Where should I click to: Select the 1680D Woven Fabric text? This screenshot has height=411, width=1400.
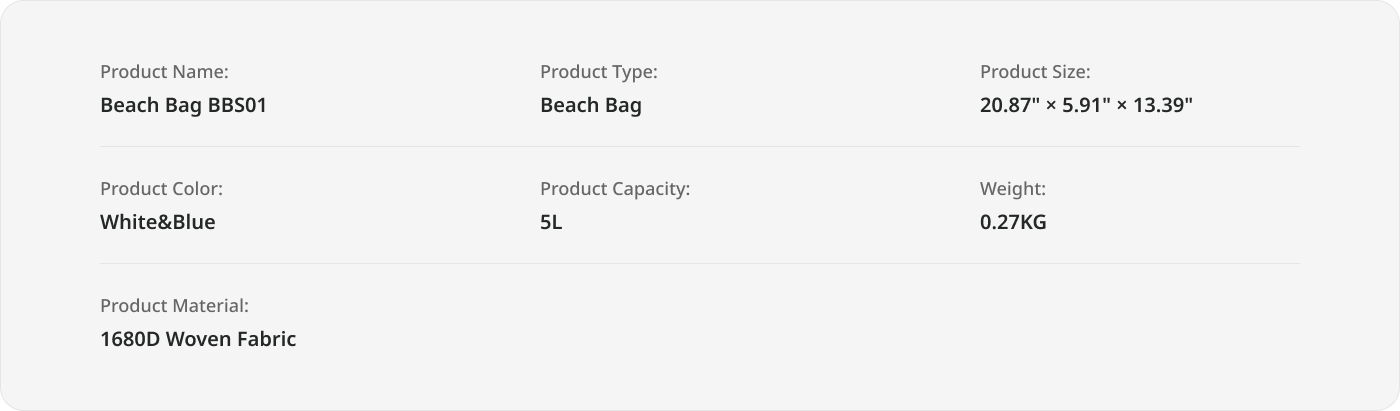pos(198,339)
